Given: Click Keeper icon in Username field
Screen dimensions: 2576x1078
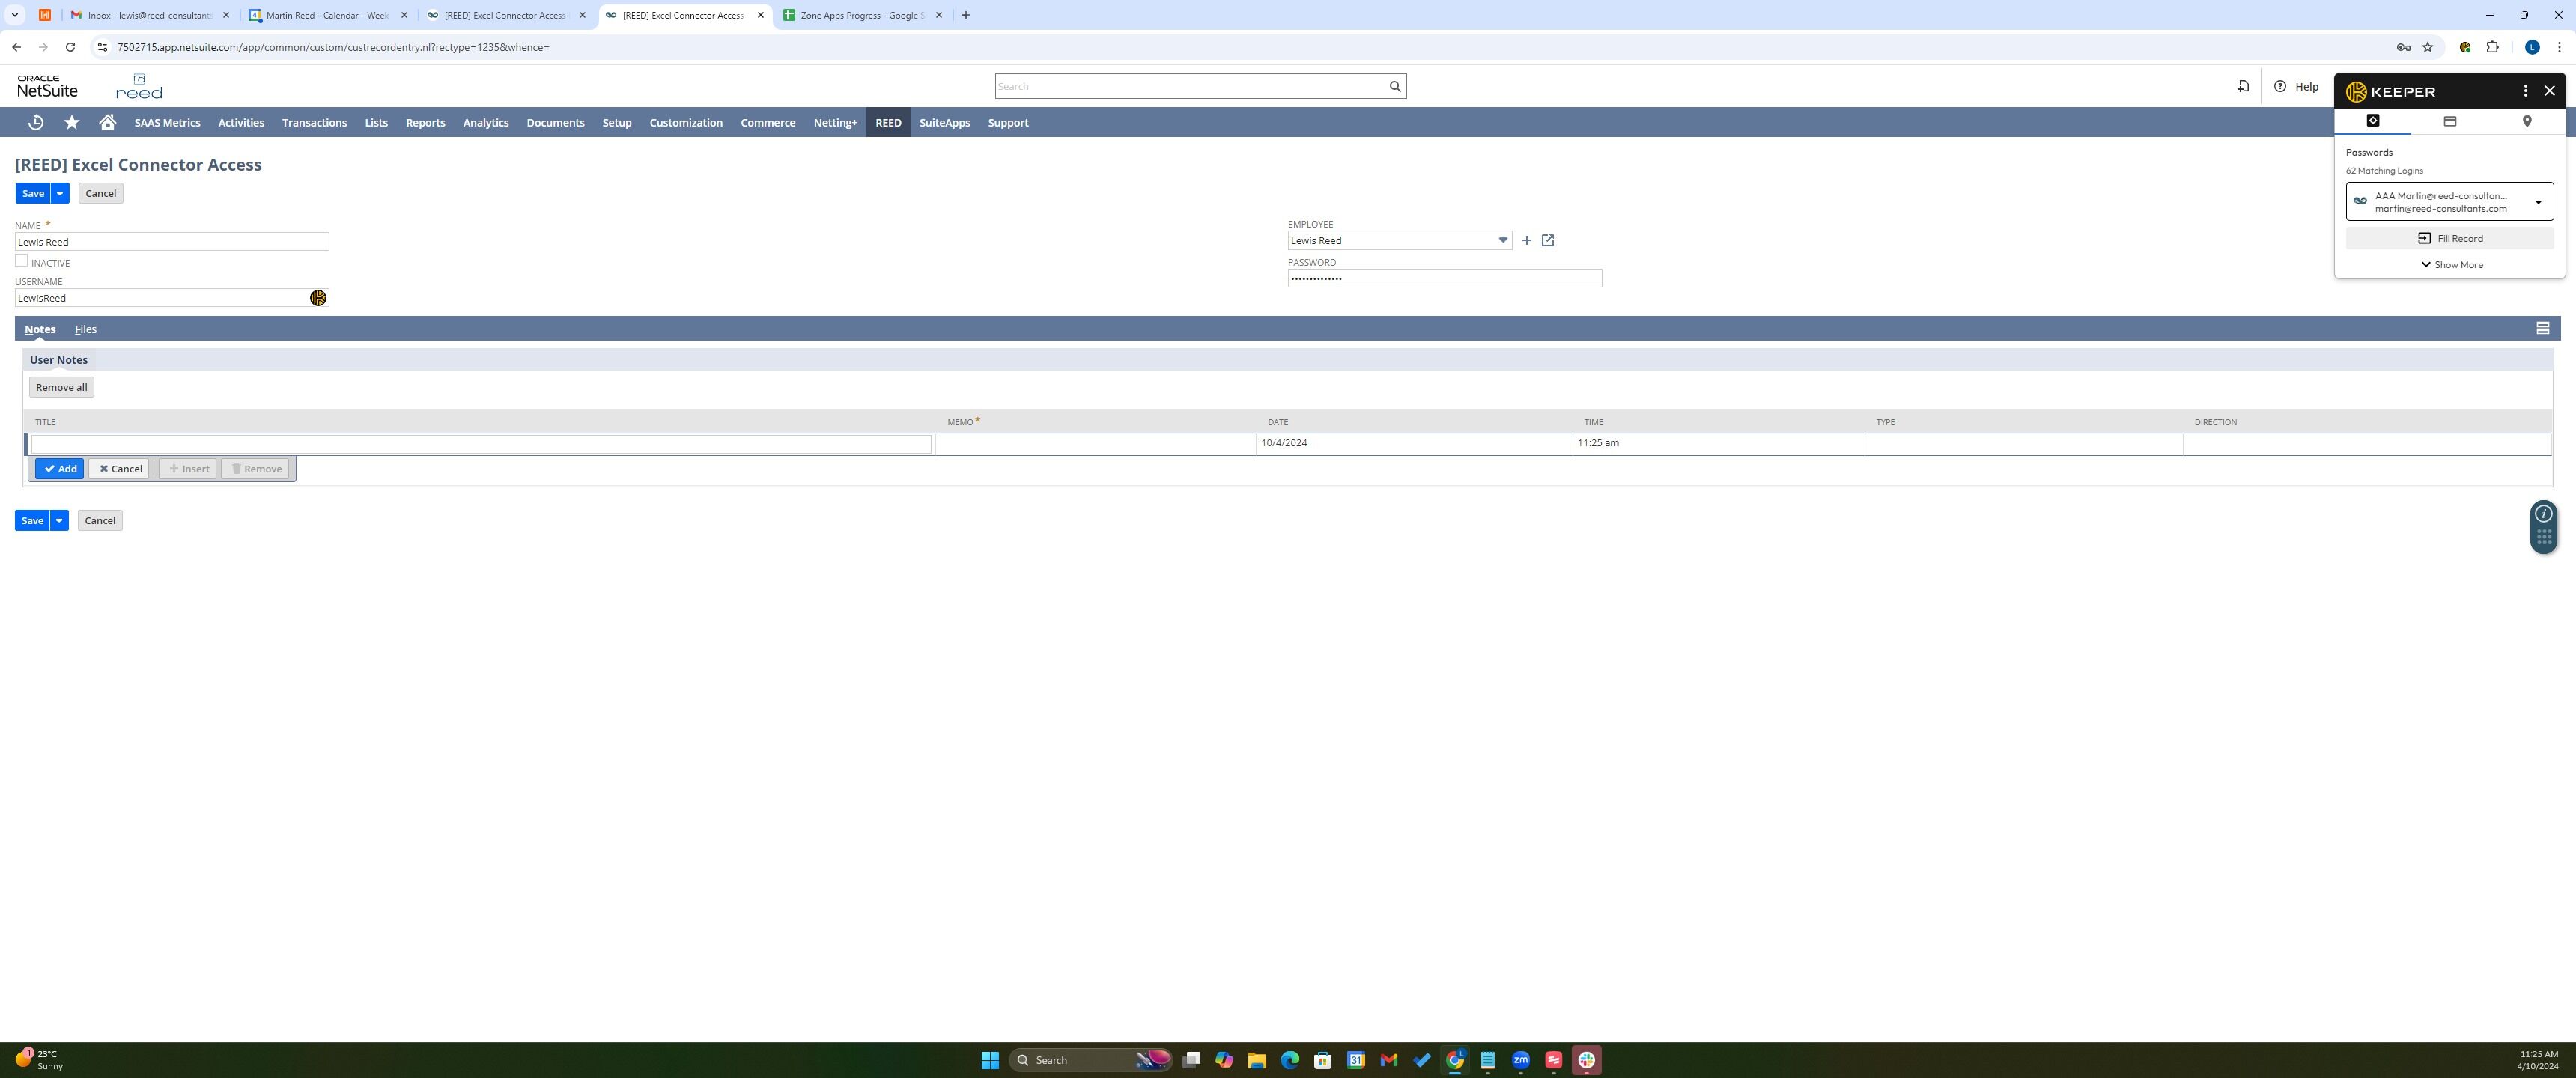Looking at the screenshot, I should (318, 298).
